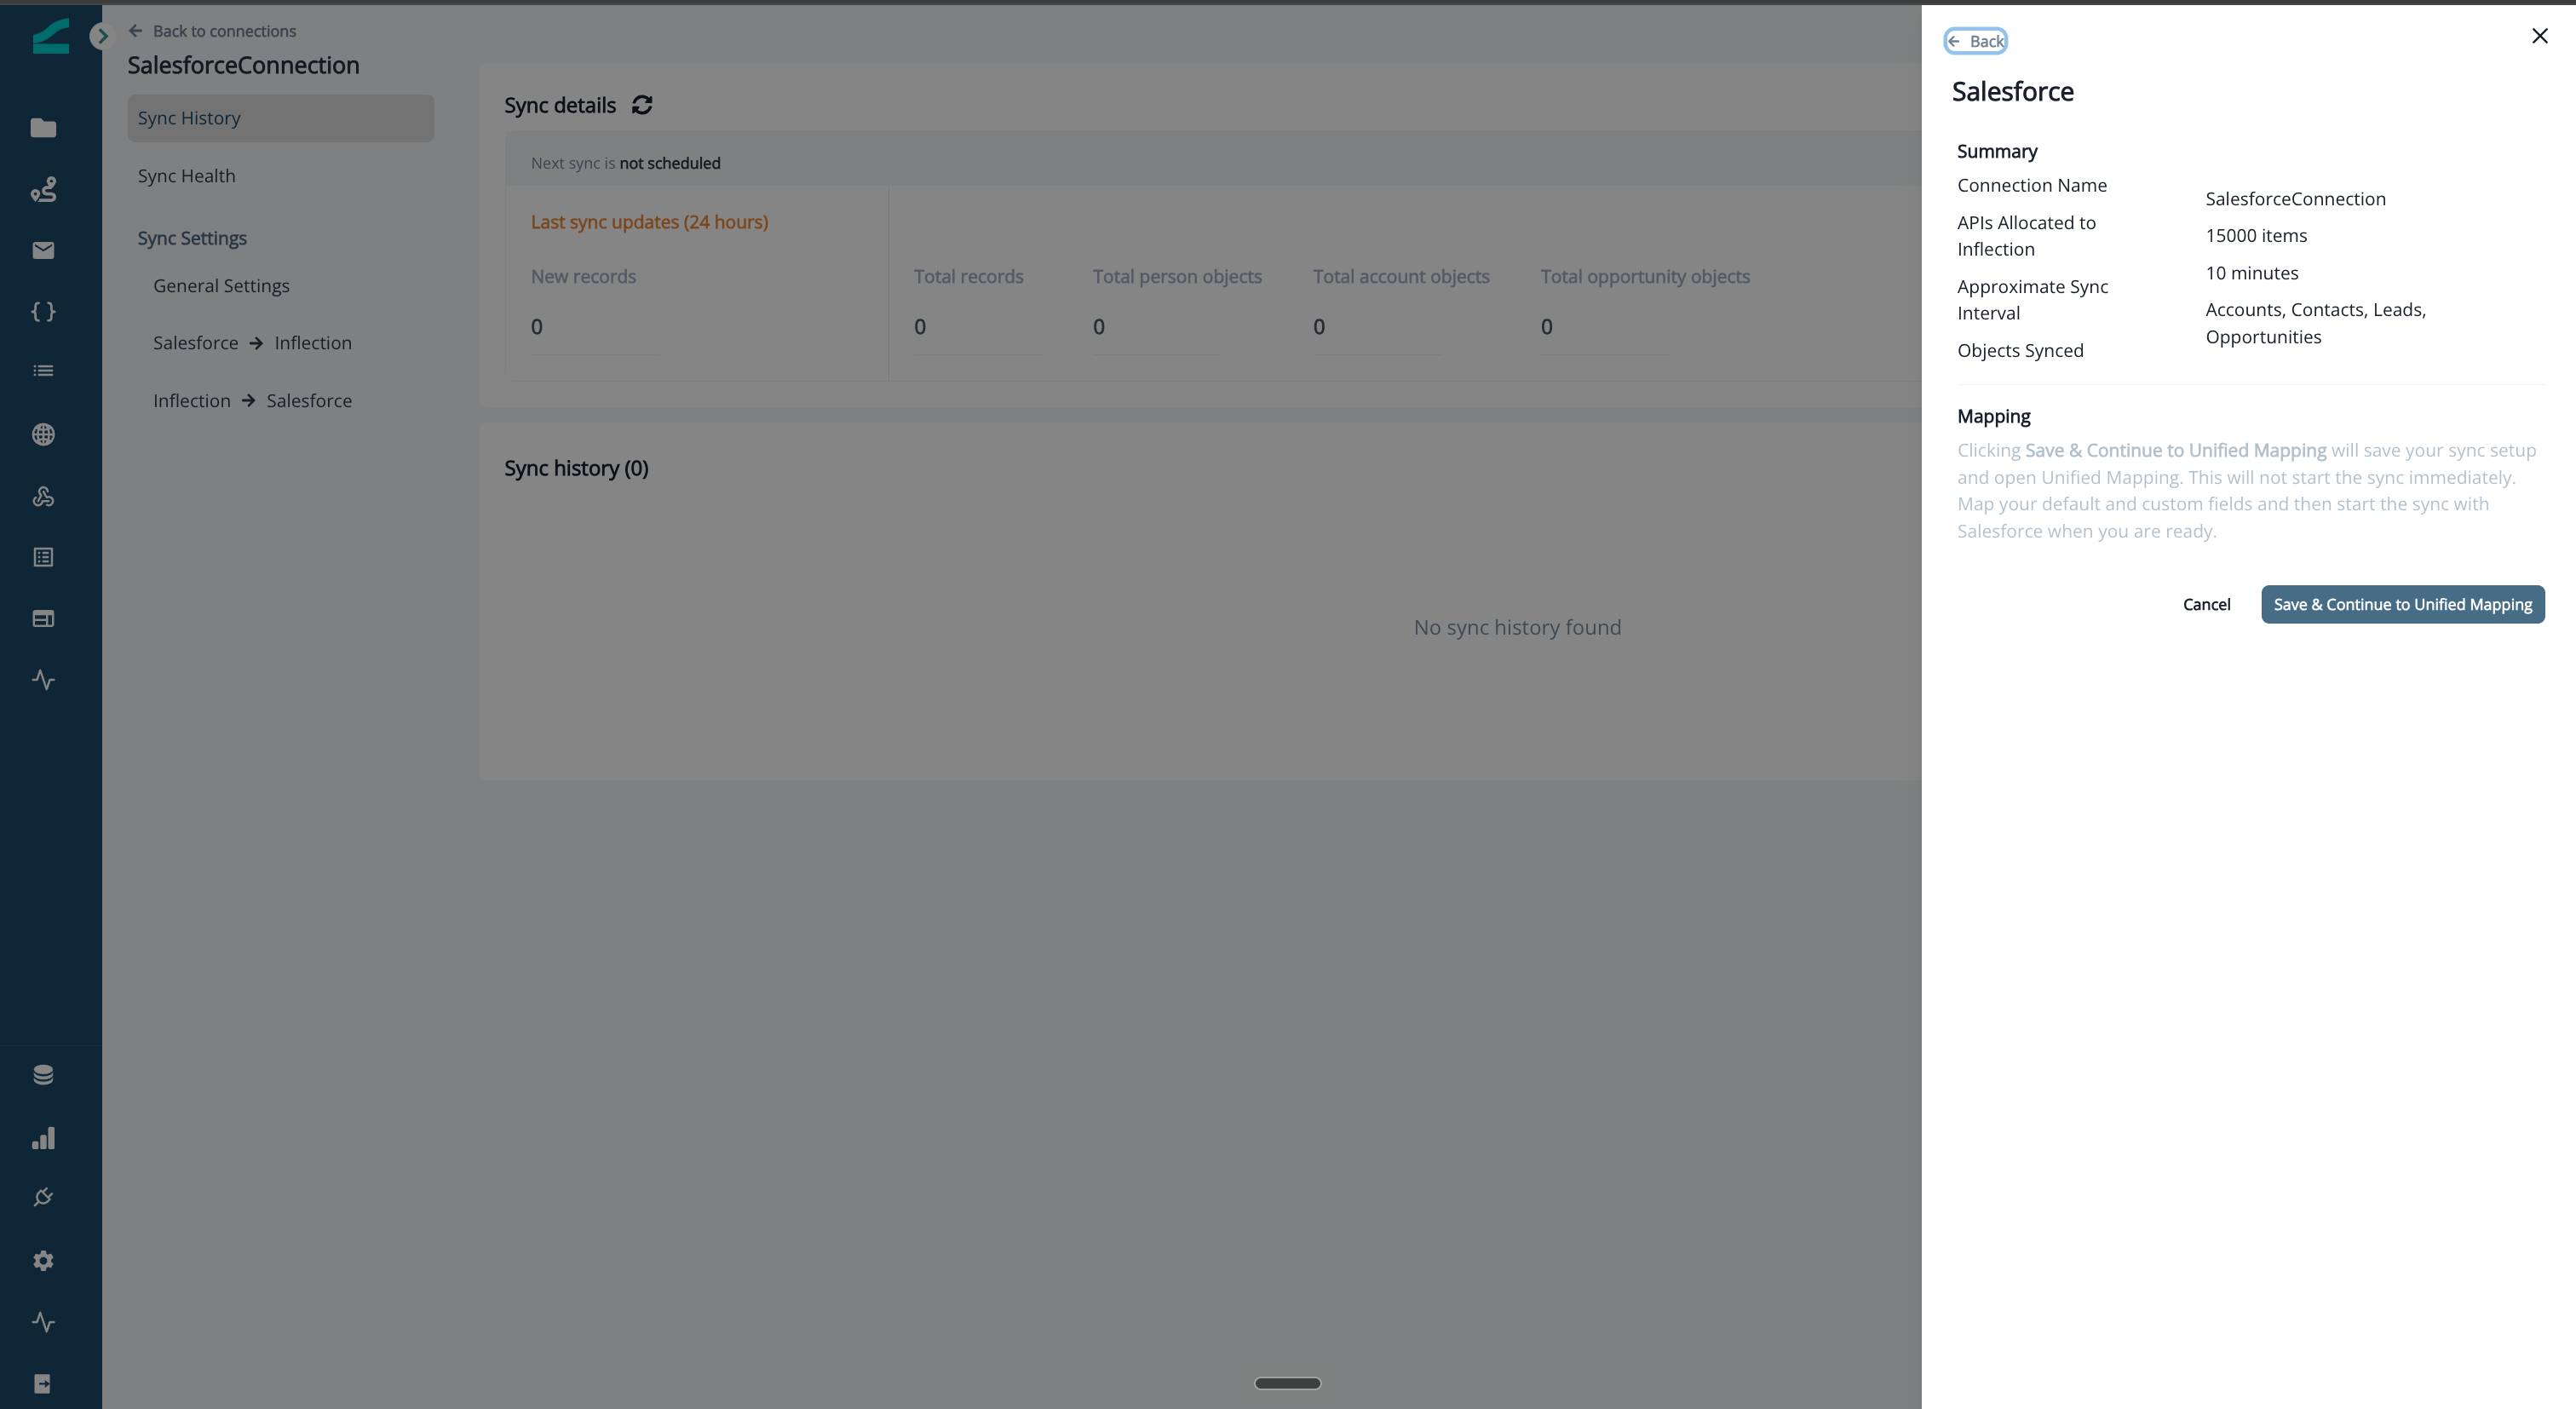Click the 'Accounts, Contacts, Leads, Opportunities' value

2315,324
